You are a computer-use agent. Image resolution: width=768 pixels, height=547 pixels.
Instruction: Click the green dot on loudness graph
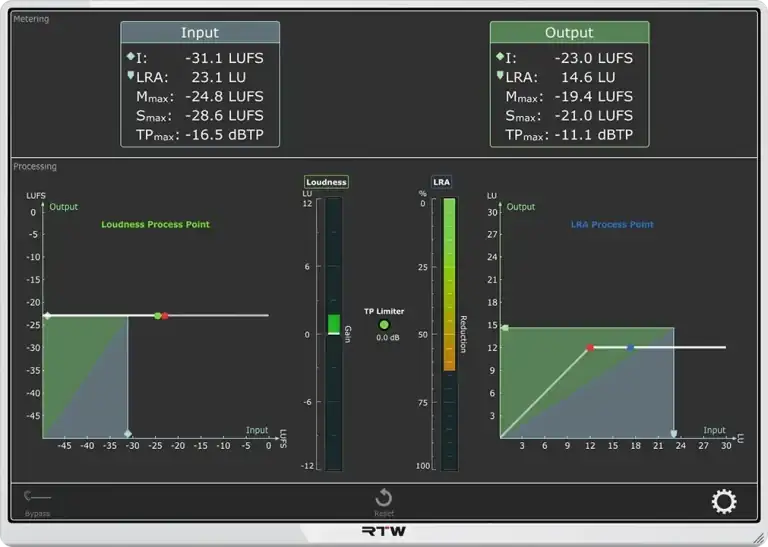pyautogui.click(x=157, y=316)
